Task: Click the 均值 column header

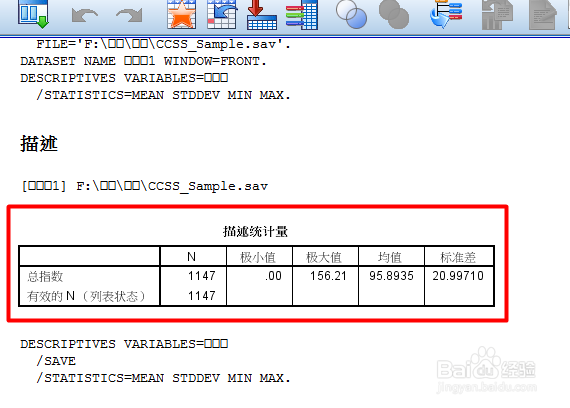Action: coord(390,257)
